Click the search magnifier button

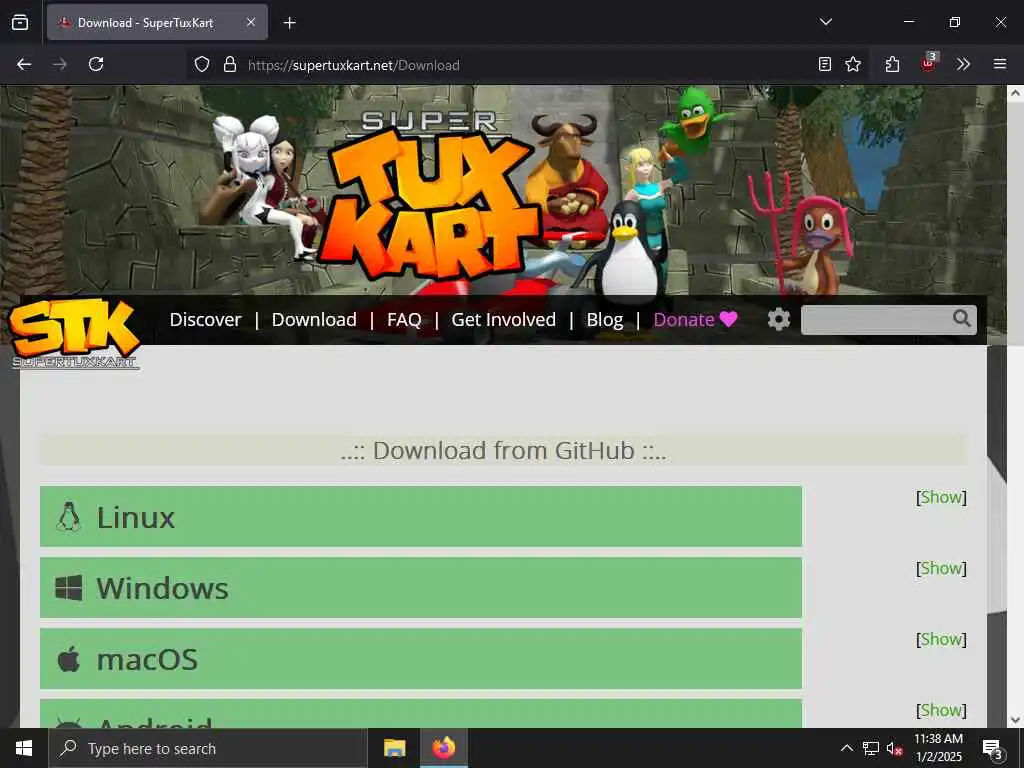961,318
